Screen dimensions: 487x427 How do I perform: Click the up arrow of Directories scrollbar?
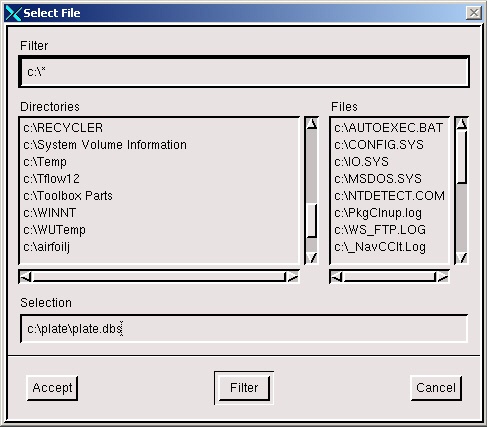[x=312, y=124]
